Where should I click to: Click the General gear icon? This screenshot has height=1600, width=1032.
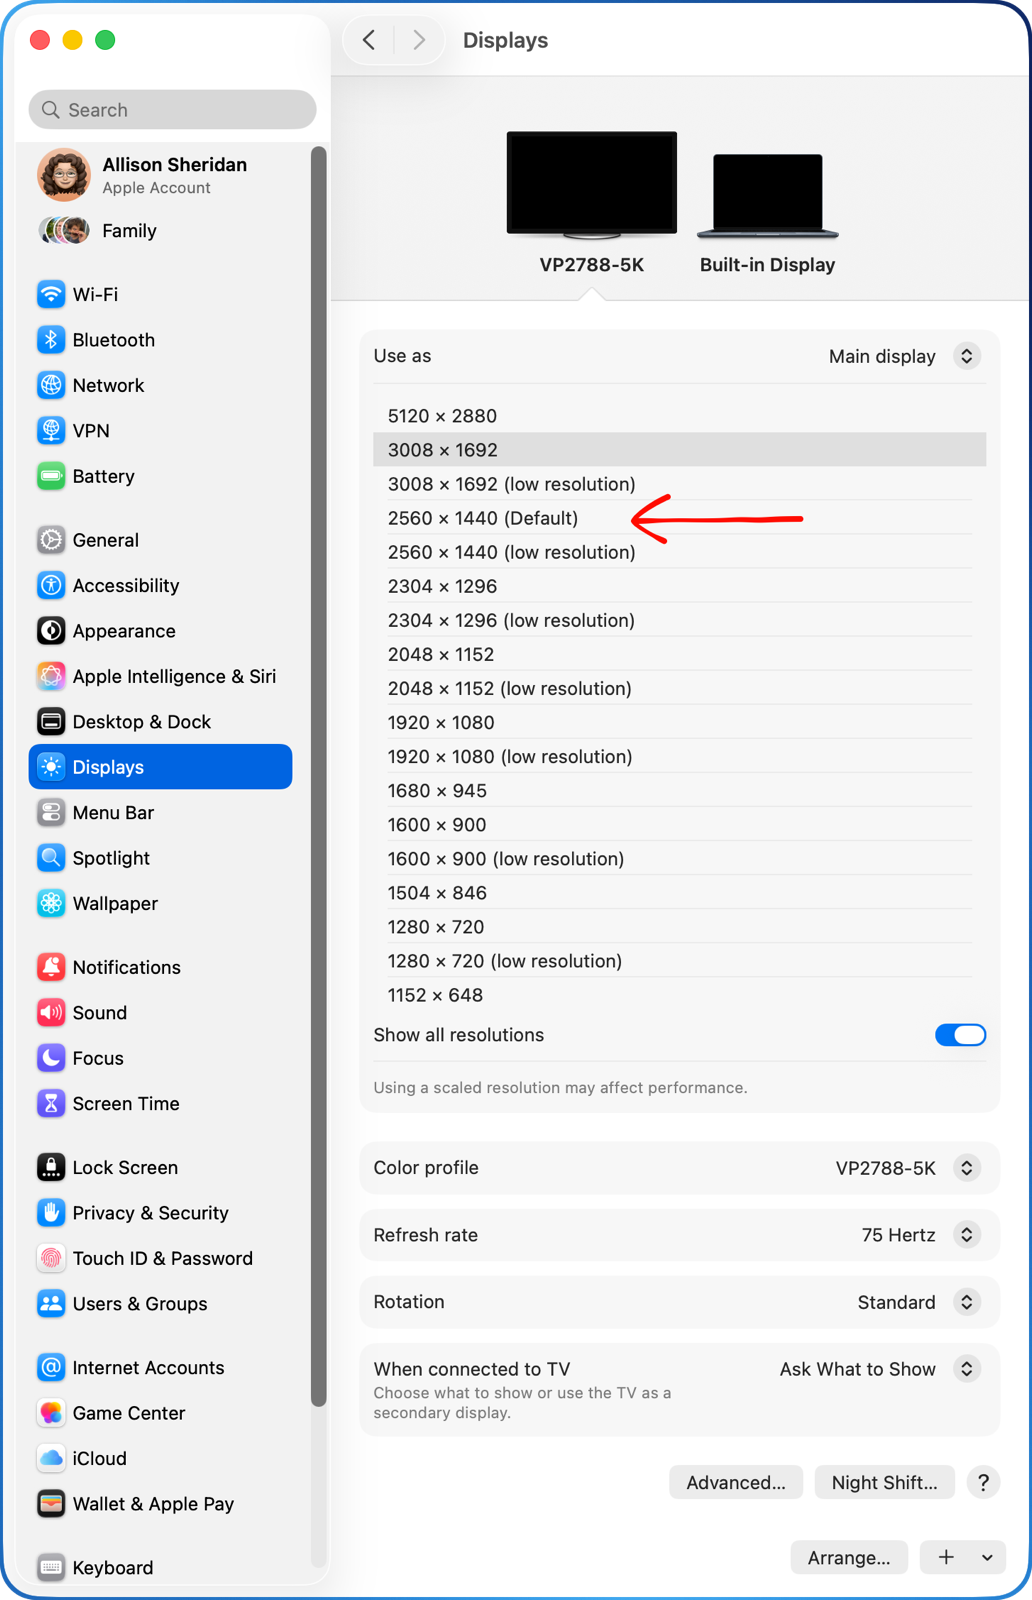(x=51, y=540)
